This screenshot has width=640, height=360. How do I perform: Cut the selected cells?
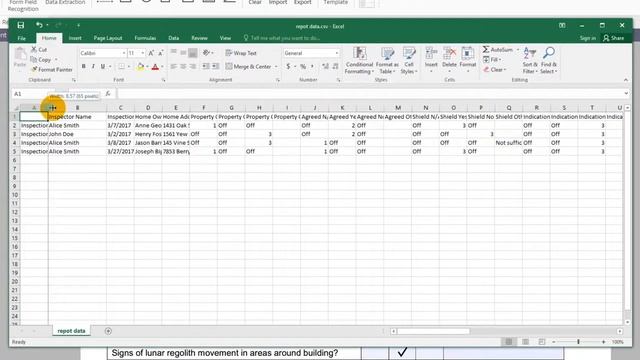pyautogui.click(x=39, y=49)
